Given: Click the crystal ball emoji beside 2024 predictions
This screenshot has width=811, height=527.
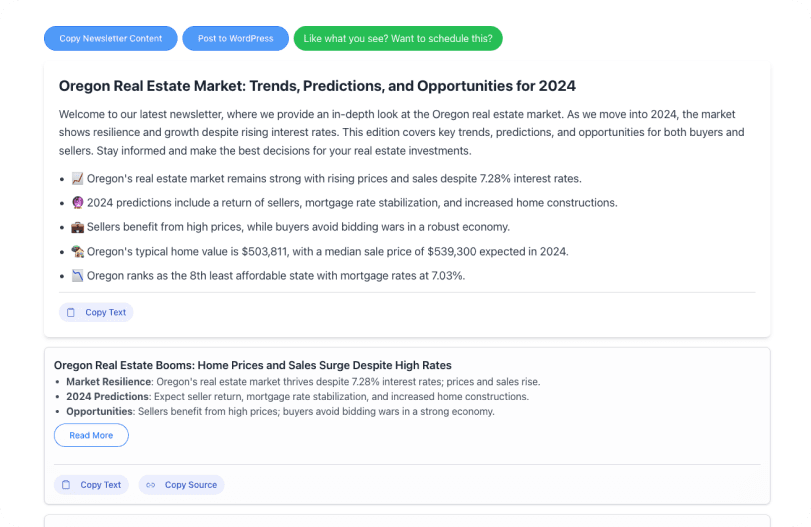Looking at the screenshot, I should pyautogui.click(x=77, y=203).
